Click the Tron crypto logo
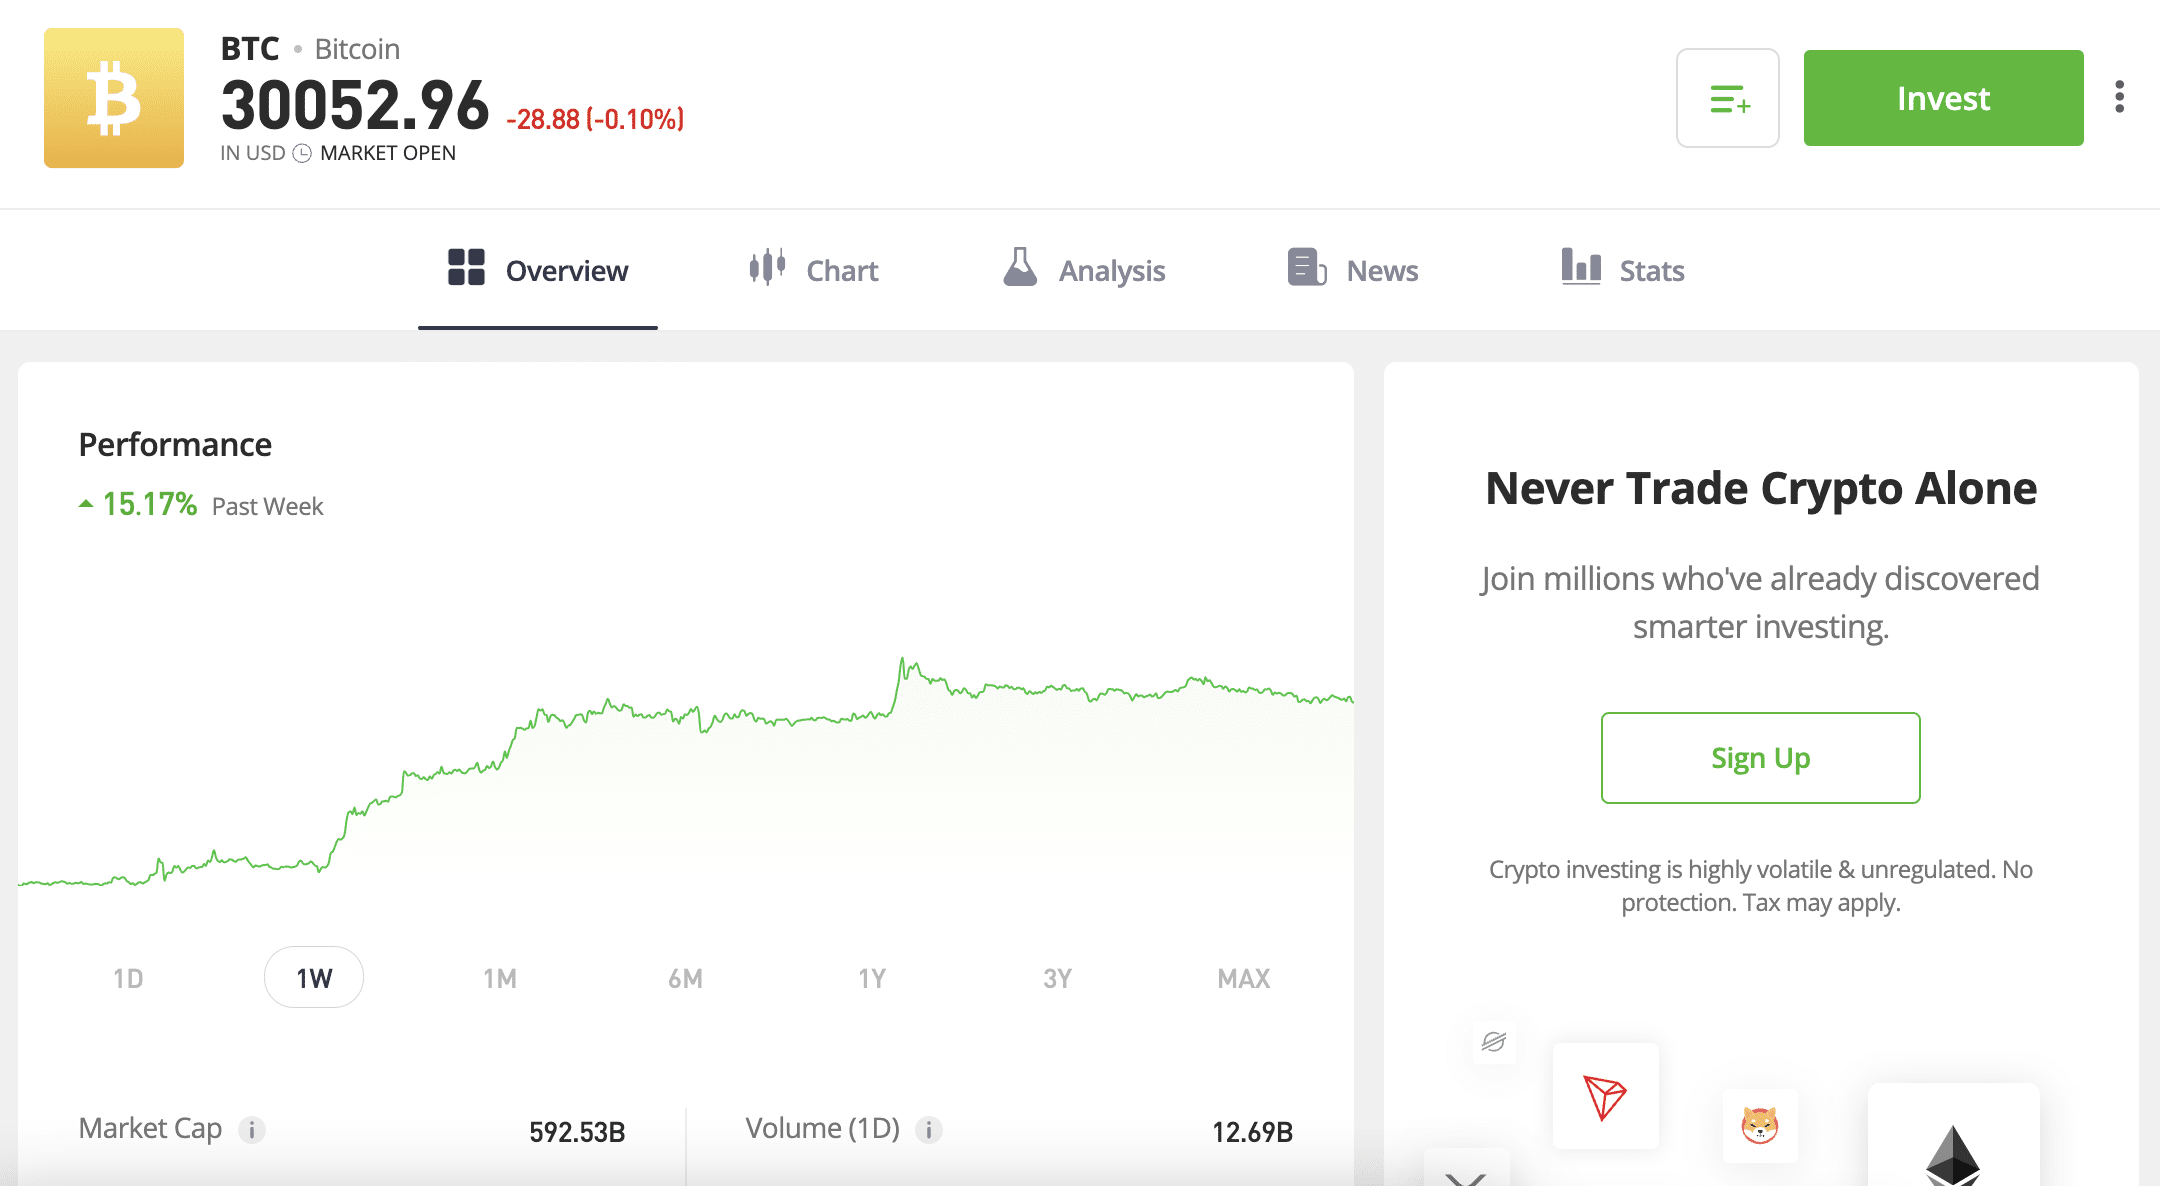This screenshot has width=2160, height=1186. click(1606, 1096)
